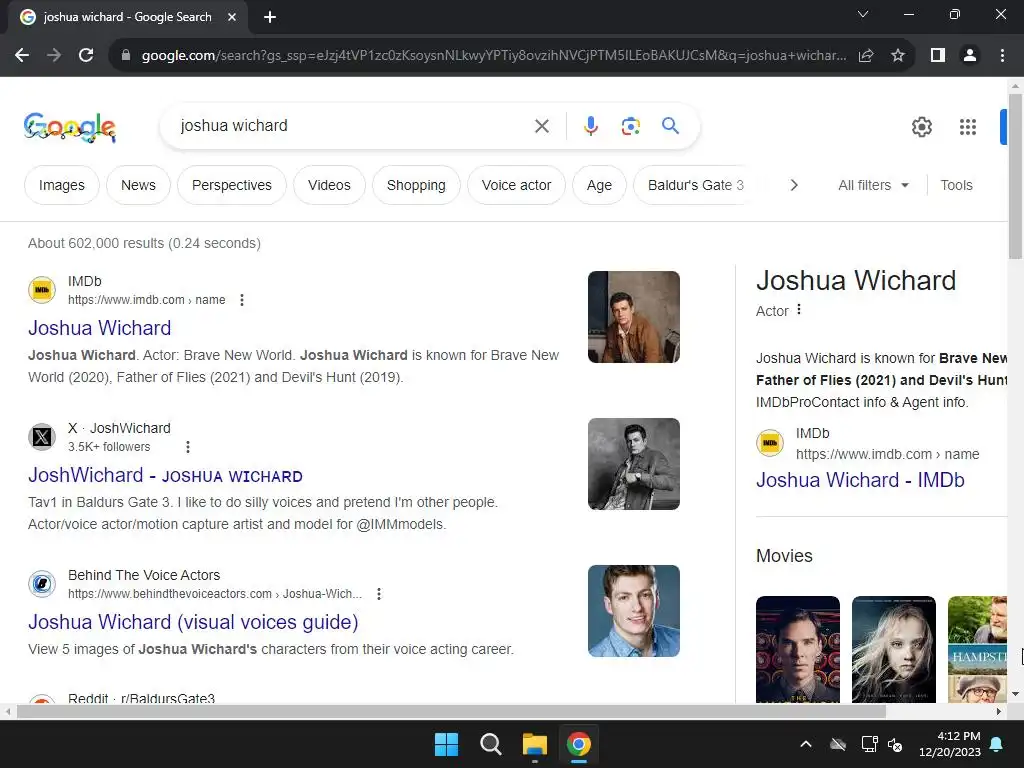The height and width of the screenshot is (768, 1024).
Task: Open Google quick settings gear
Action: pyautogui.click(x=921, y=127)
